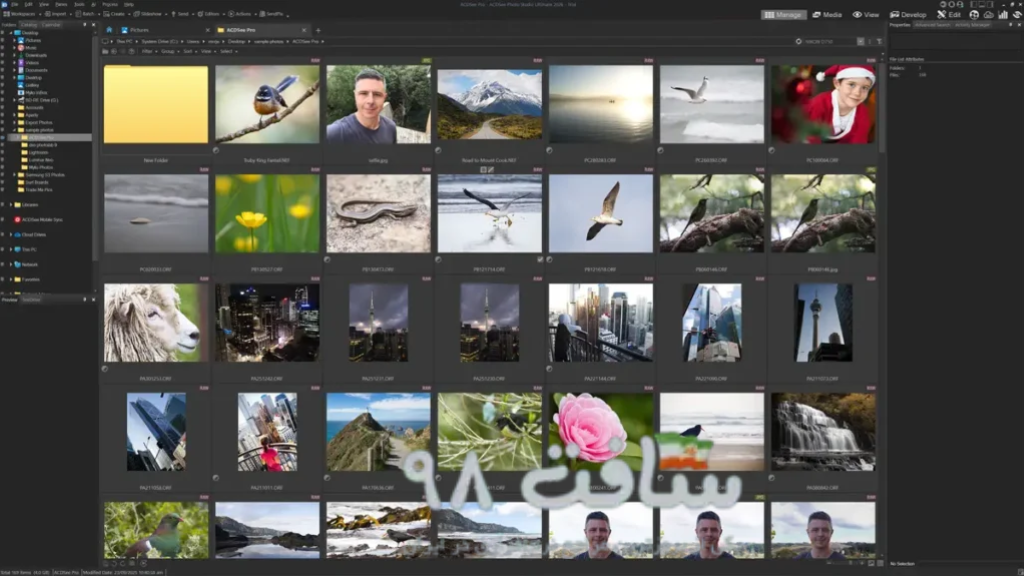Open the Workspaces toolbar dropdown
The height and width of the screenshot is (576, 1024).
(x=21, y=14)
